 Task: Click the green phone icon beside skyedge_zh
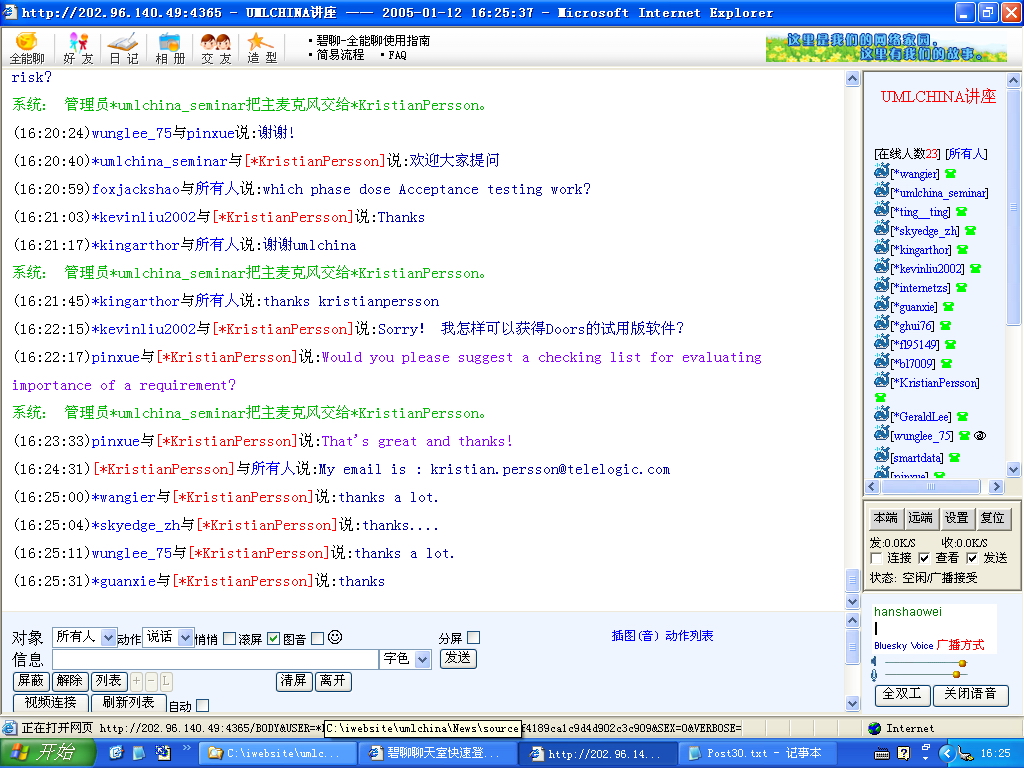pyautogui.click(x=970, y=231)
